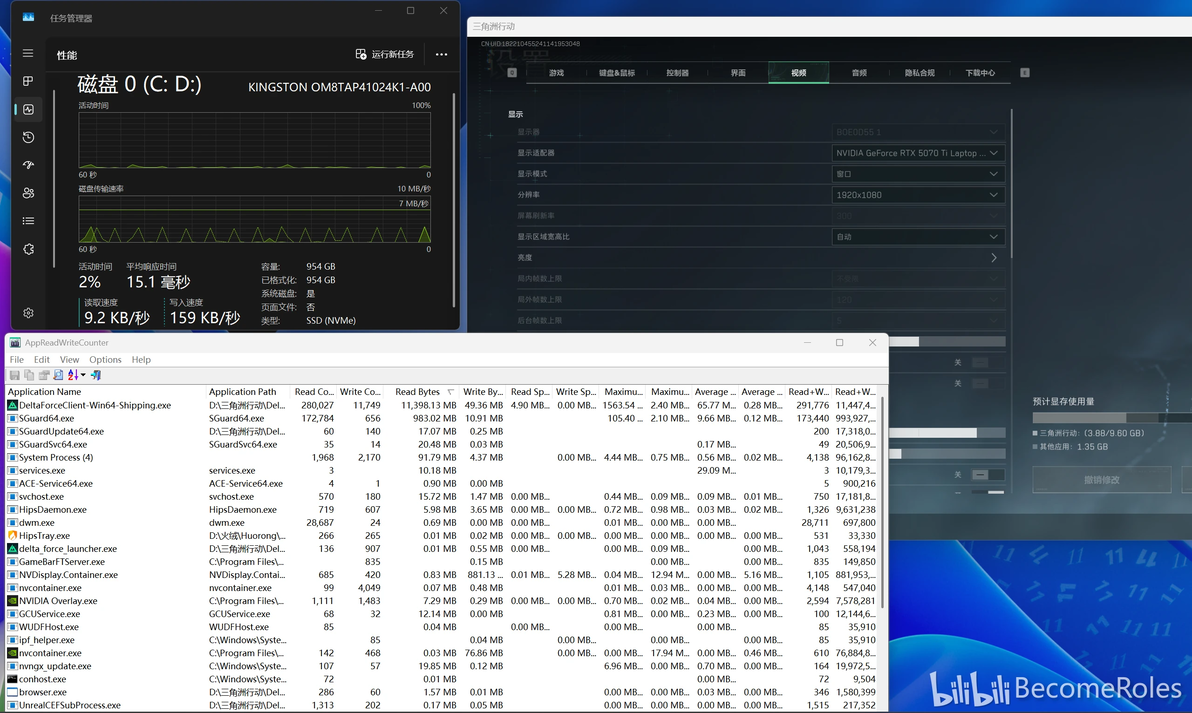Open 显示器 BOE0D55 dropdown
This screenshot has height=713, width=1192.
[x=918, y=132]
